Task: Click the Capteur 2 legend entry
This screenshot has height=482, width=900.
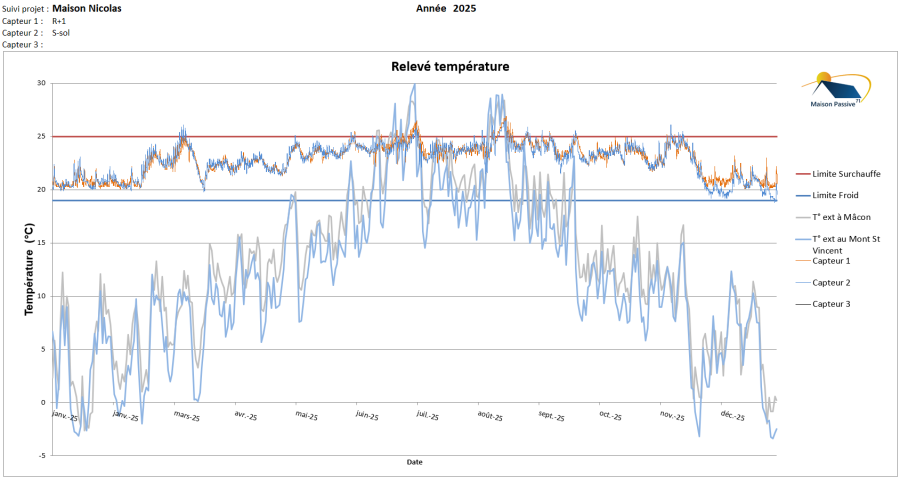Action: click(832, 282)
